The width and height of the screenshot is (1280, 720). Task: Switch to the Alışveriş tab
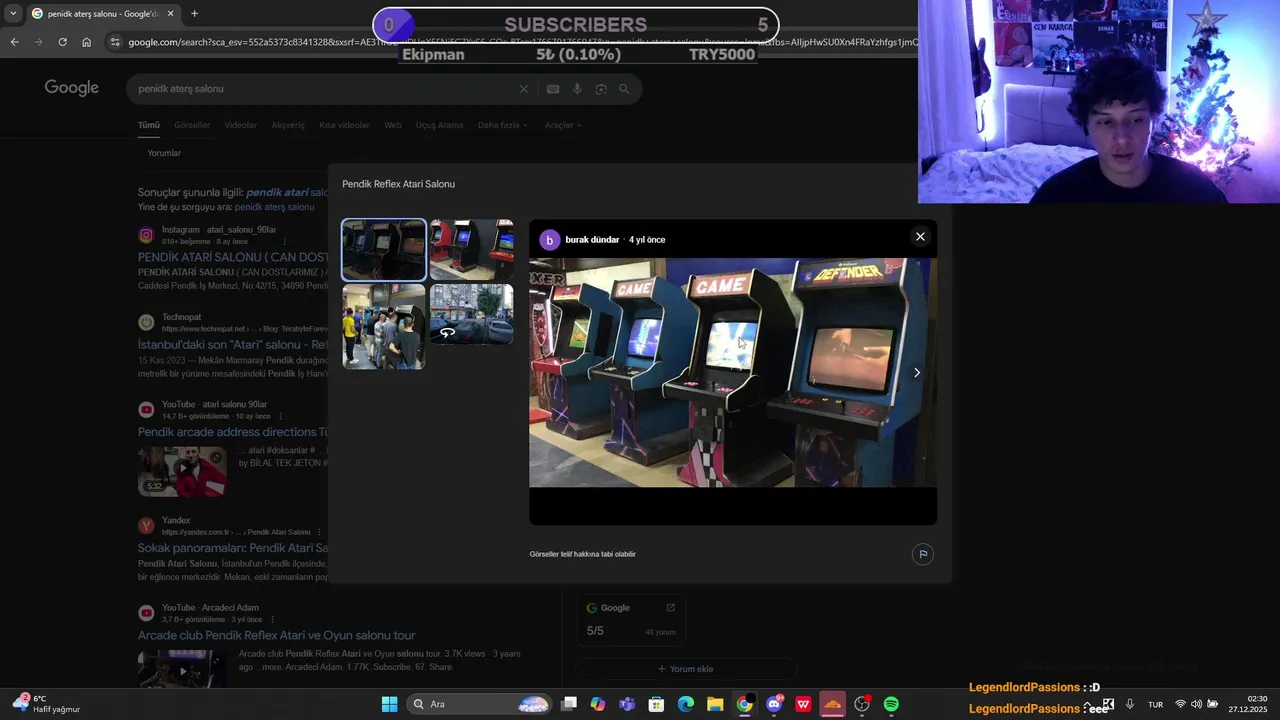pyautogui.click(x=288, y=125)
